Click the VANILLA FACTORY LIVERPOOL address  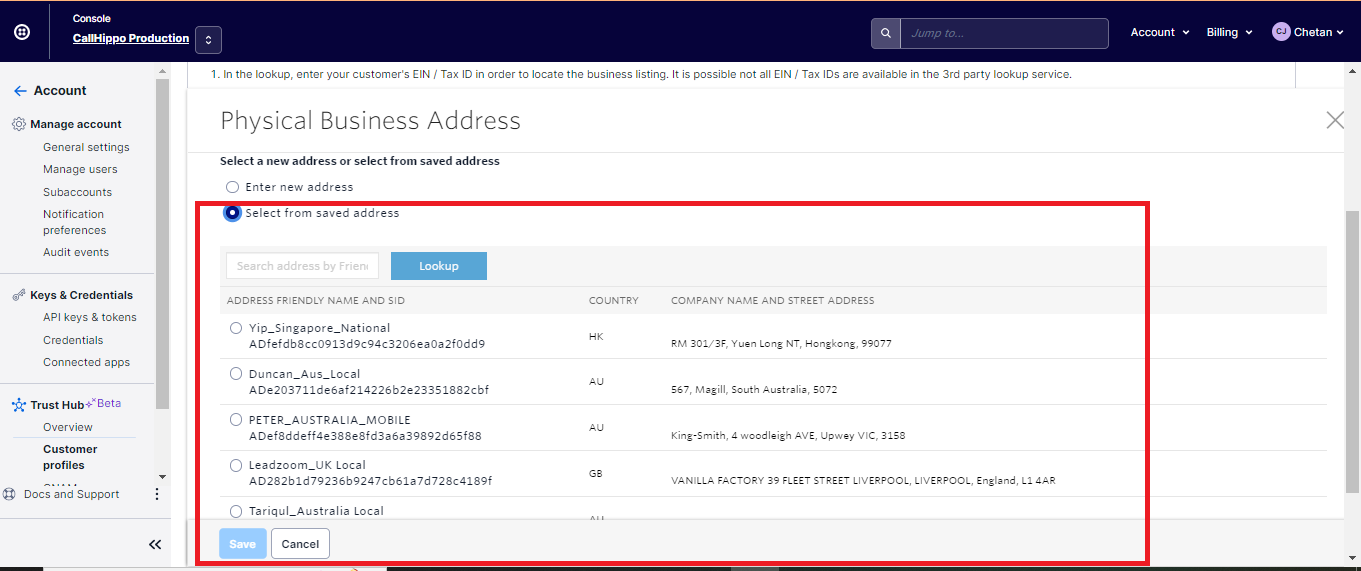(x=863, y=480)
